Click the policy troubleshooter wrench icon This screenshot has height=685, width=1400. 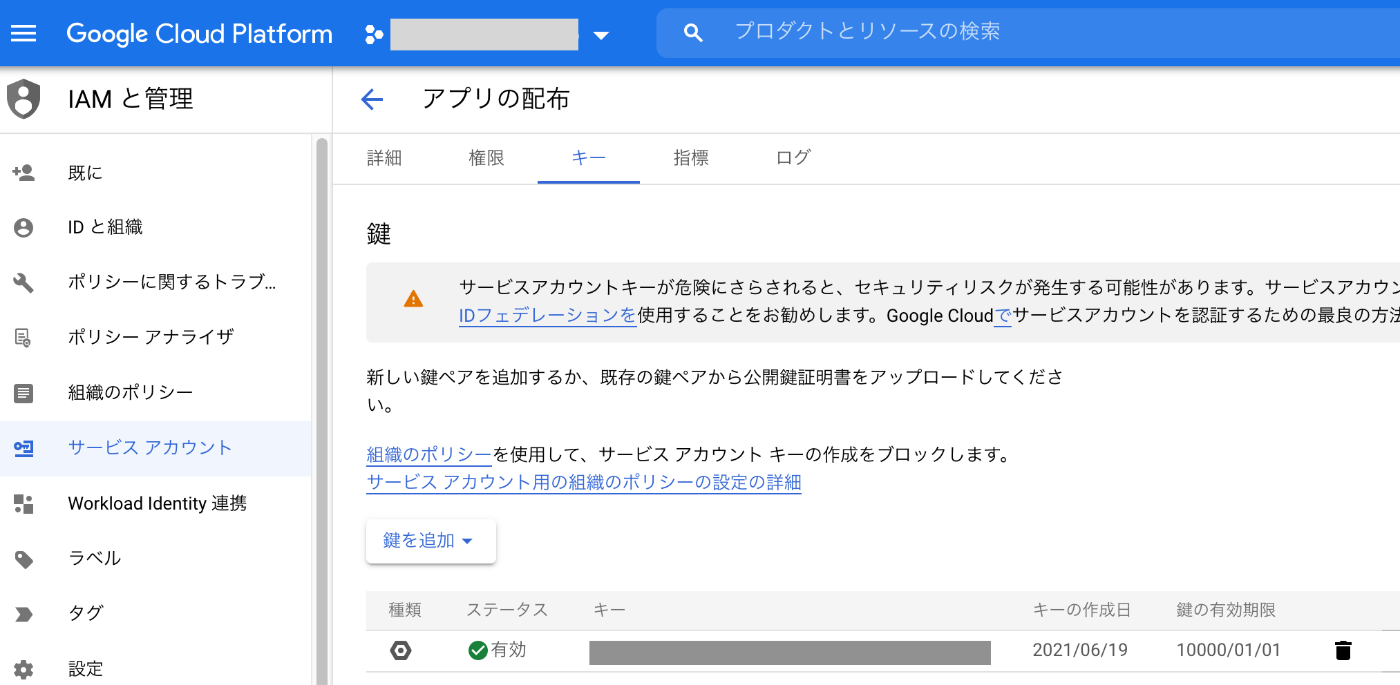tap(23, 283)
